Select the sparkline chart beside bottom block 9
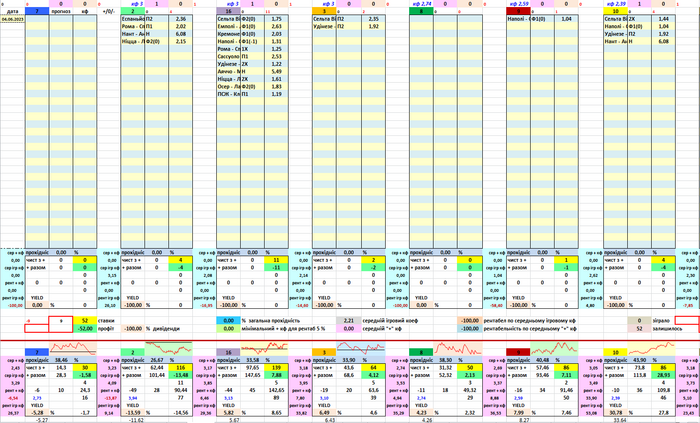Screen dimensions: 700x423 click(554, 348)
